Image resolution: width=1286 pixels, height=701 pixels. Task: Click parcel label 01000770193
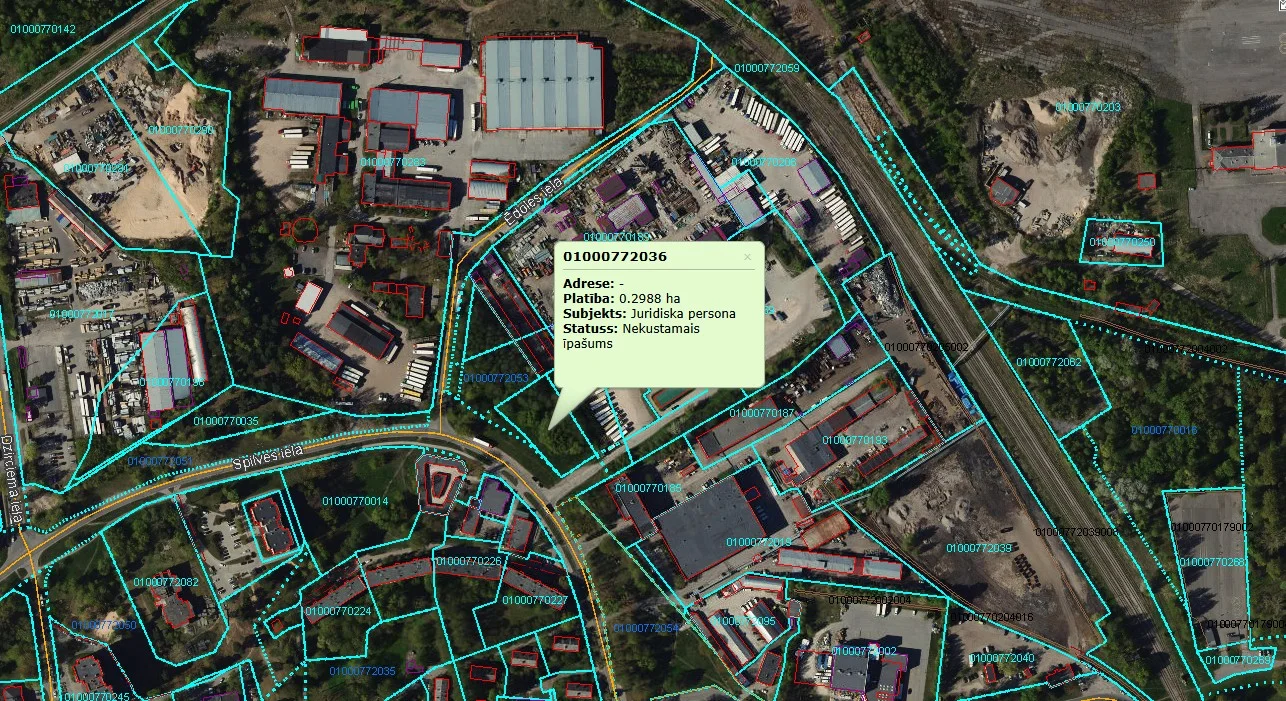[x=854, y=440]
